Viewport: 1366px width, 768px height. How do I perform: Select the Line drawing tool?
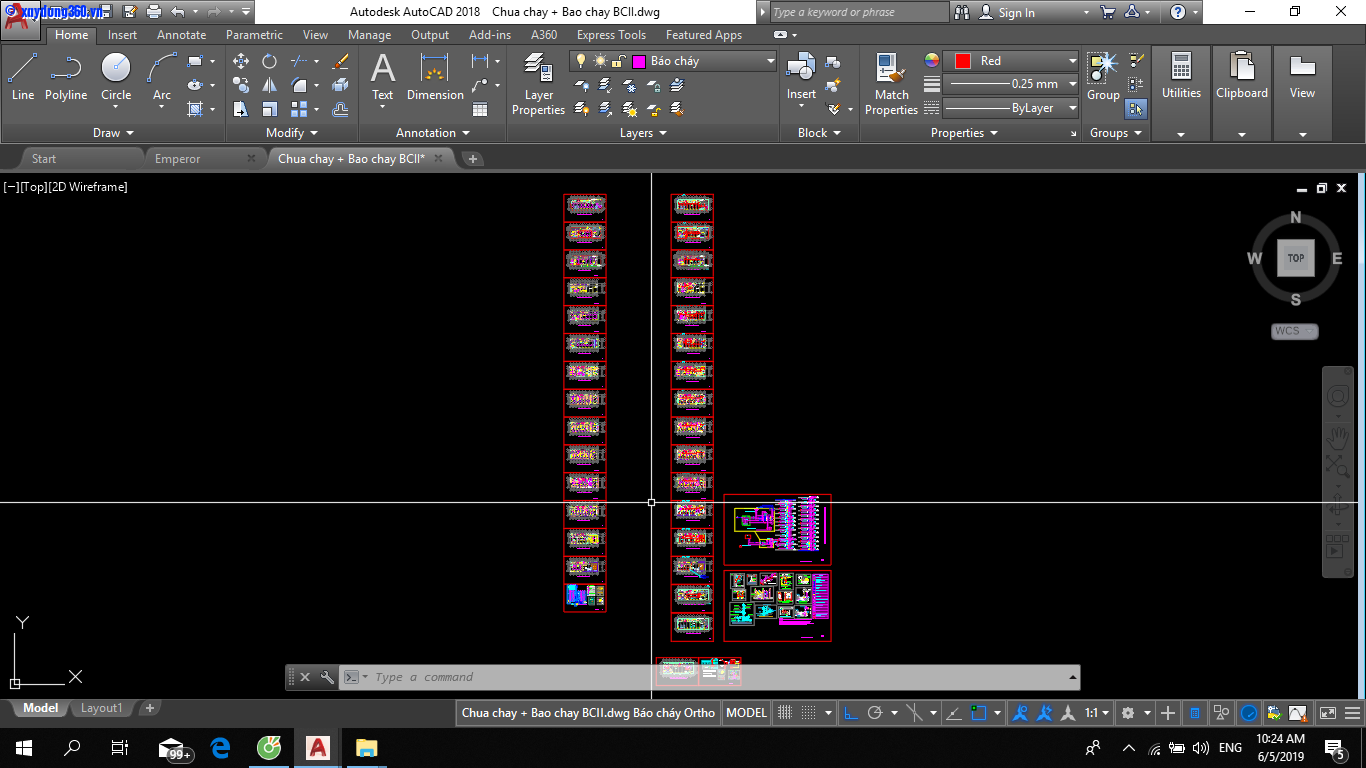click(x=22, y=78)
